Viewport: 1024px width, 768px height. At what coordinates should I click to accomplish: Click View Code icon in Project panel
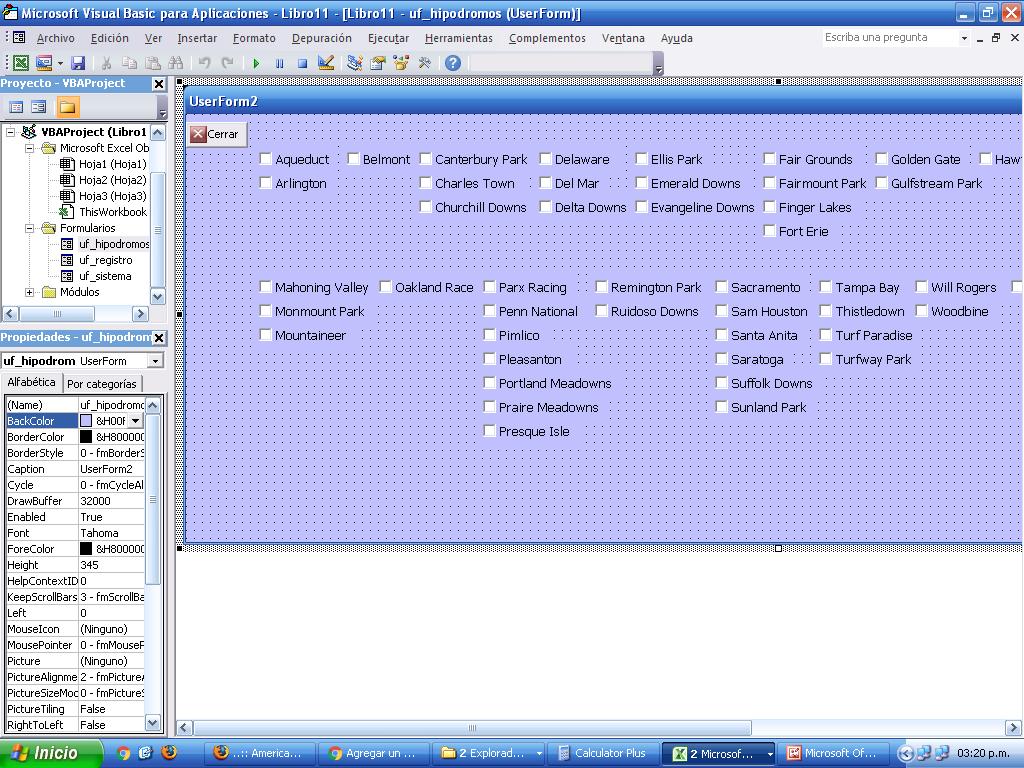click(16, 106)
